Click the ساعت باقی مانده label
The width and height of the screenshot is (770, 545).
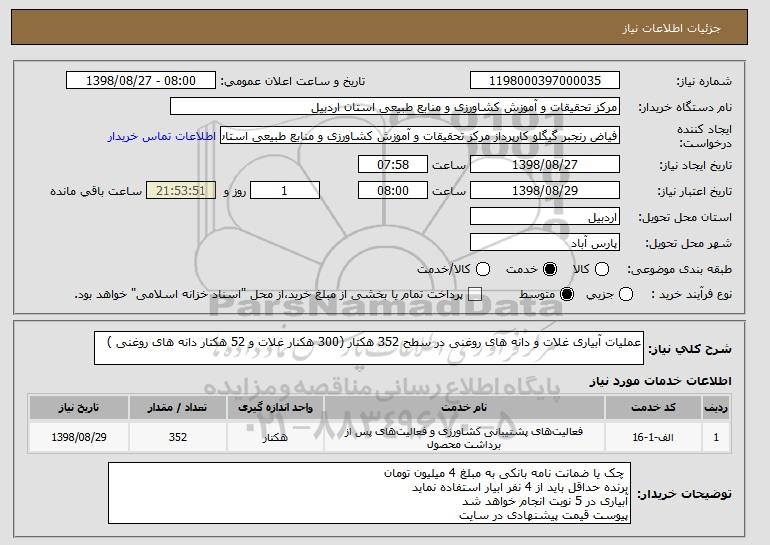[x=96, y=191]
